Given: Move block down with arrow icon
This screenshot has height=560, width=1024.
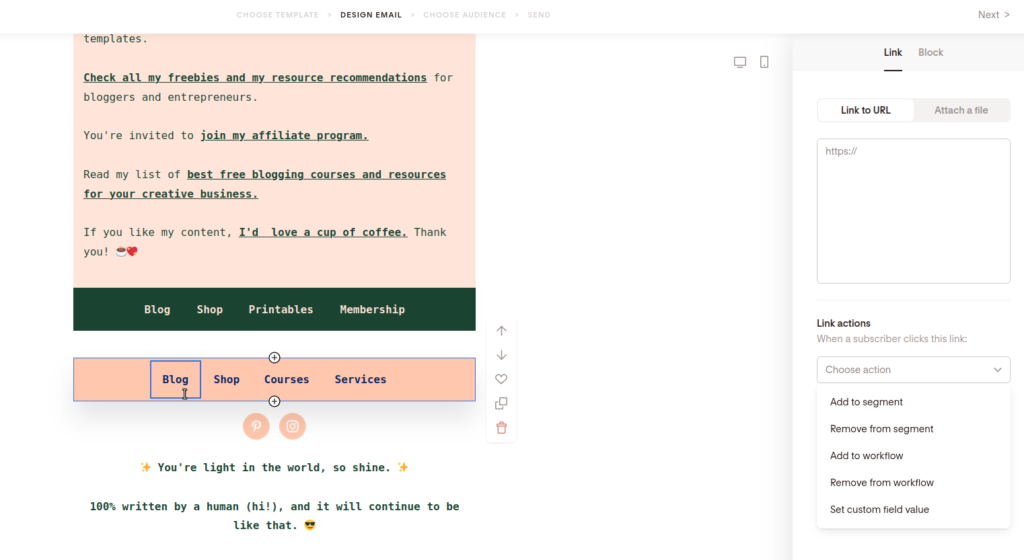Looking at the screenshot, I should point(501,355).
